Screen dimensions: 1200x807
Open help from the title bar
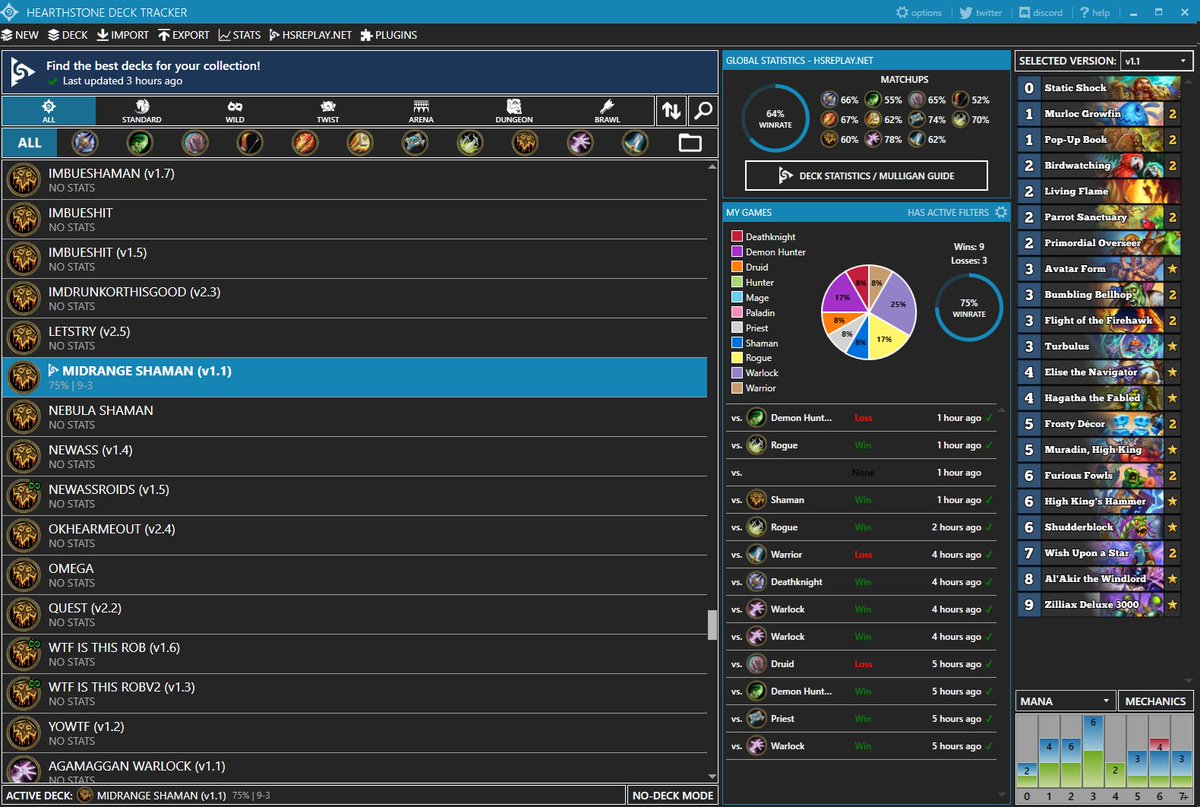[x=1094, y=13]
